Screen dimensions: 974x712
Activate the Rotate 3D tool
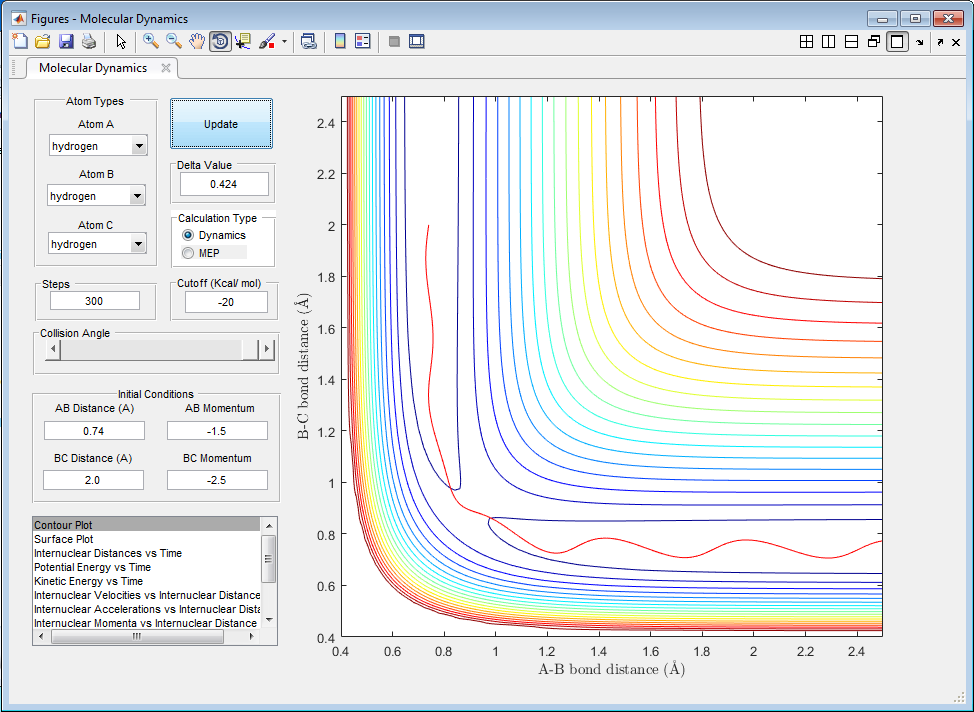220,41
